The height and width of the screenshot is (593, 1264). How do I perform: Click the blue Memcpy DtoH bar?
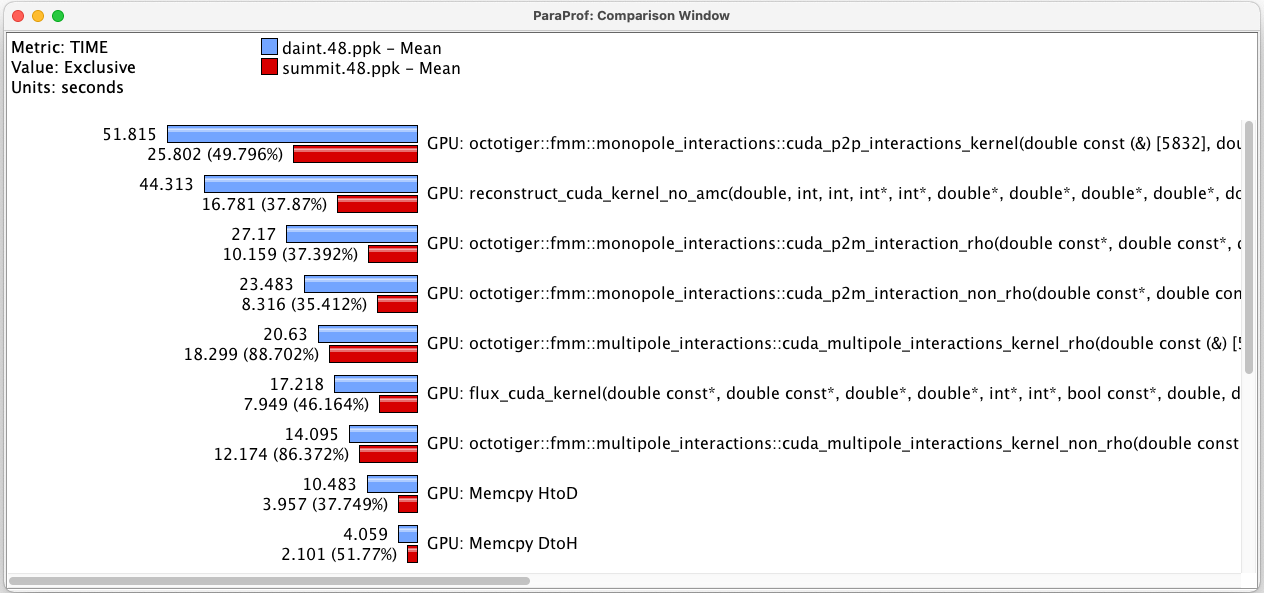pyautogui.click(x=408, y=534)
